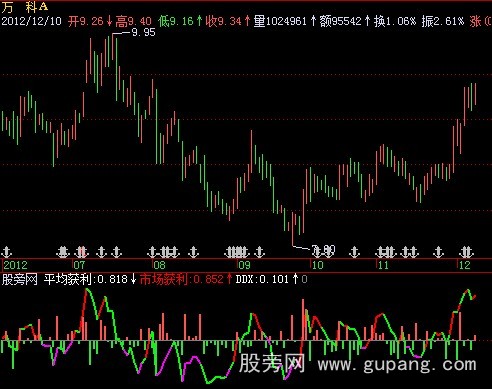Select the candlestick at the 9.95 peak
The height and width of the screenshot is (389, 492).
click(112, 46)
